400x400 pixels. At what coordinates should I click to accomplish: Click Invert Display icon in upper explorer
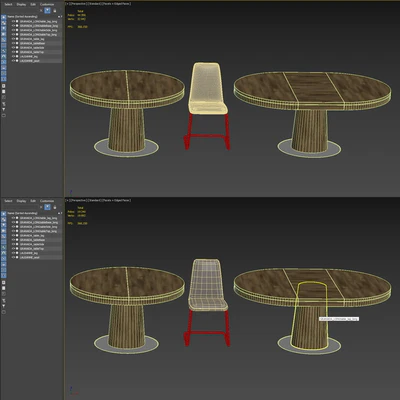(x=4, y=97)
